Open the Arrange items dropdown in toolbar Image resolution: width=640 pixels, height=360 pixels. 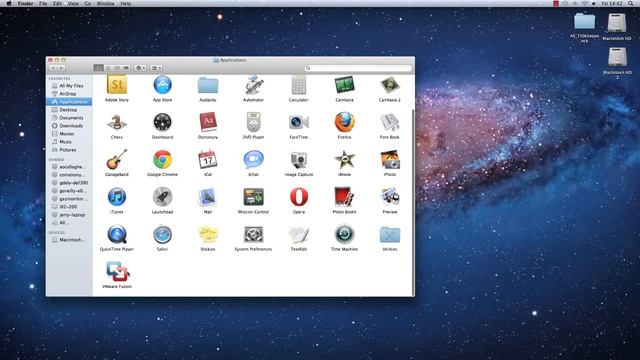[x=156, y=68]
